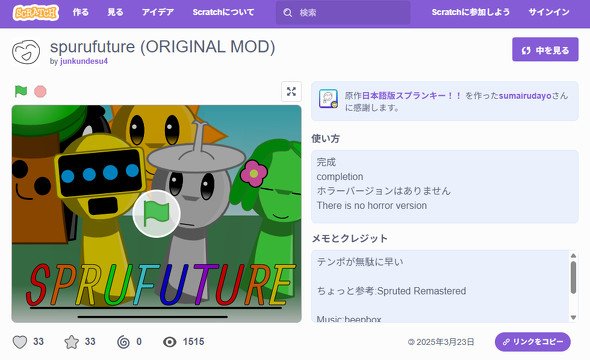Favorite the project with the star icon

point(71,342)
